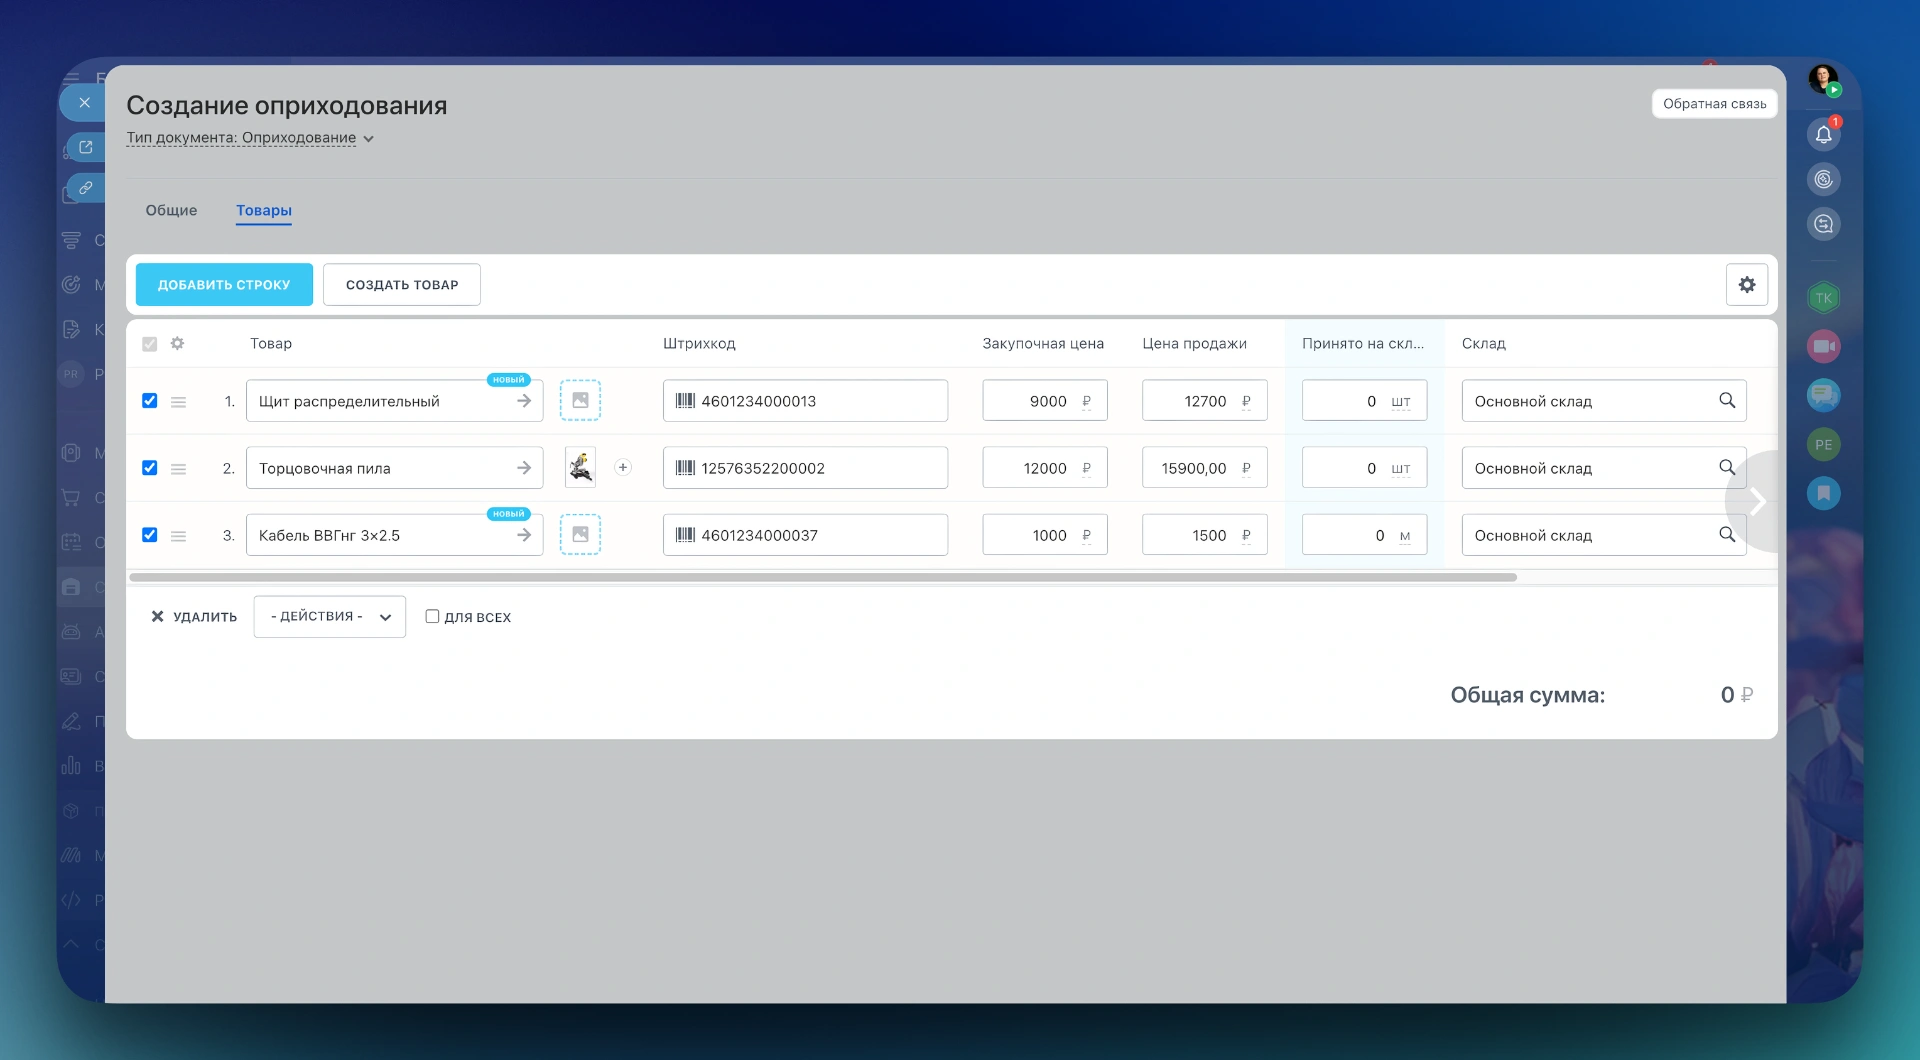This screenshot has height=1060, width=1920.
Task: Open warehouse search for Торцовочная пила row
Action: [1726, 468]
